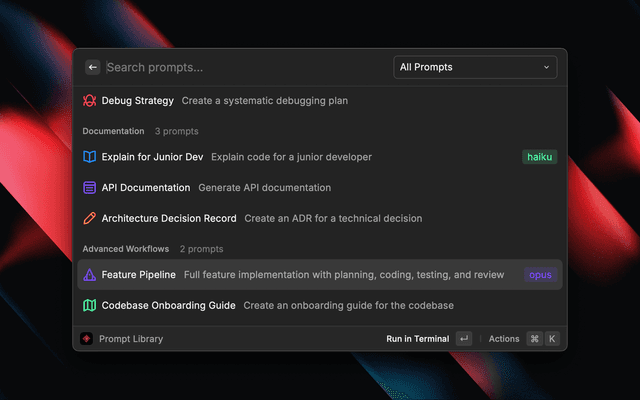Click the Feature Pipeline warning triangle icon

[89, 275]
